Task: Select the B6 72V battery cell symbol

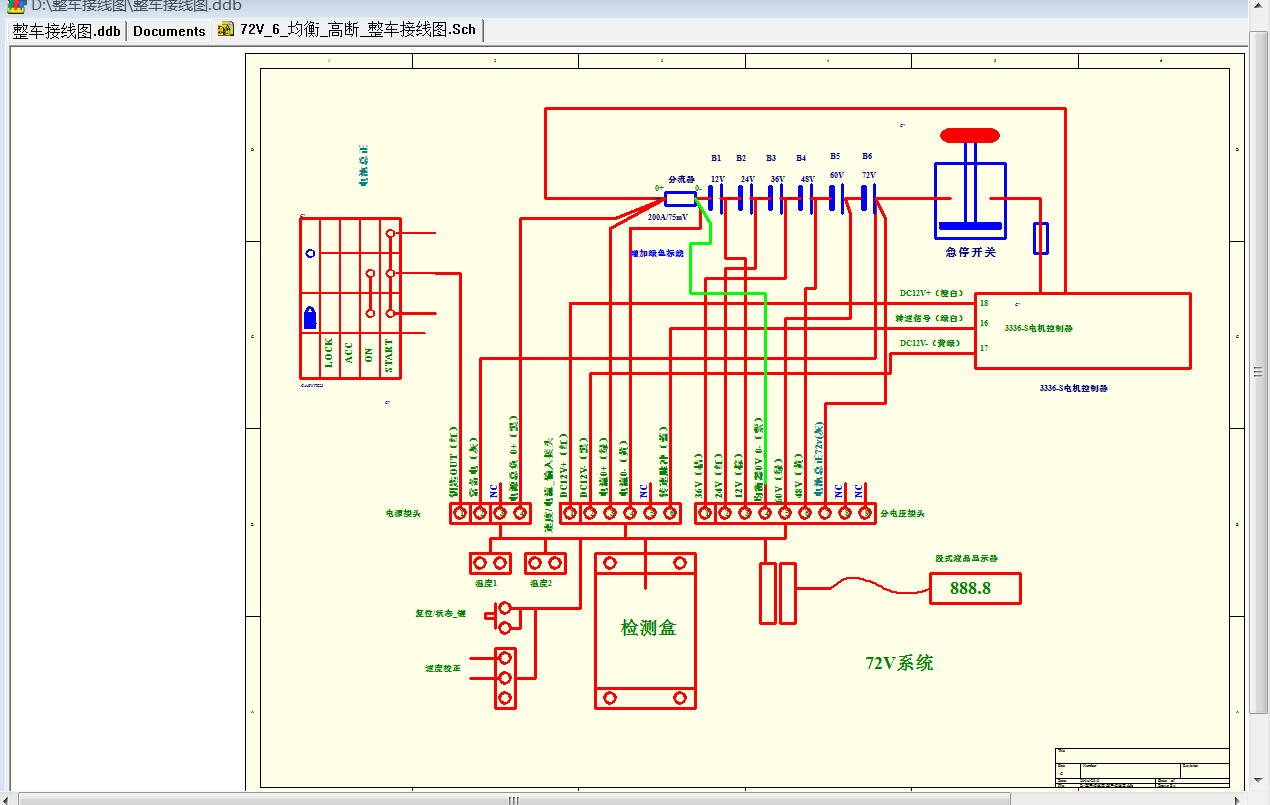Action: 868,199
